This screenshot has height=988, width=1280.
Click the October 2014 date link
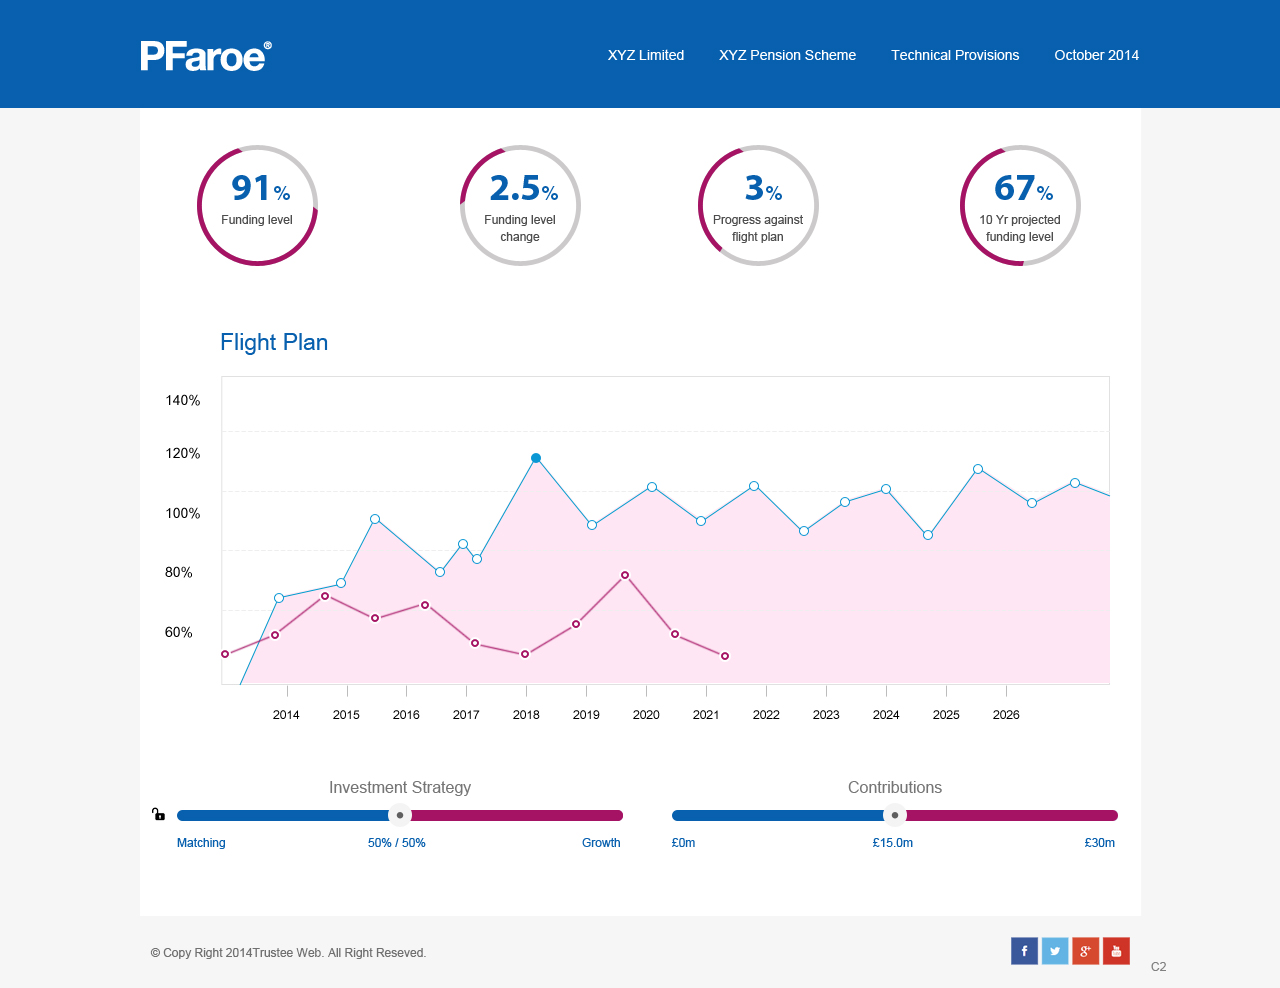(1096, 55)
